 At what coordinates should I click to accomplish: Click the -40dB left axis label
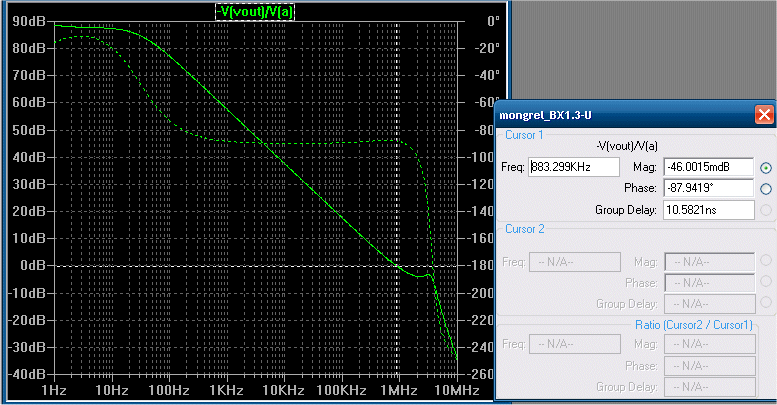(26, 374)
